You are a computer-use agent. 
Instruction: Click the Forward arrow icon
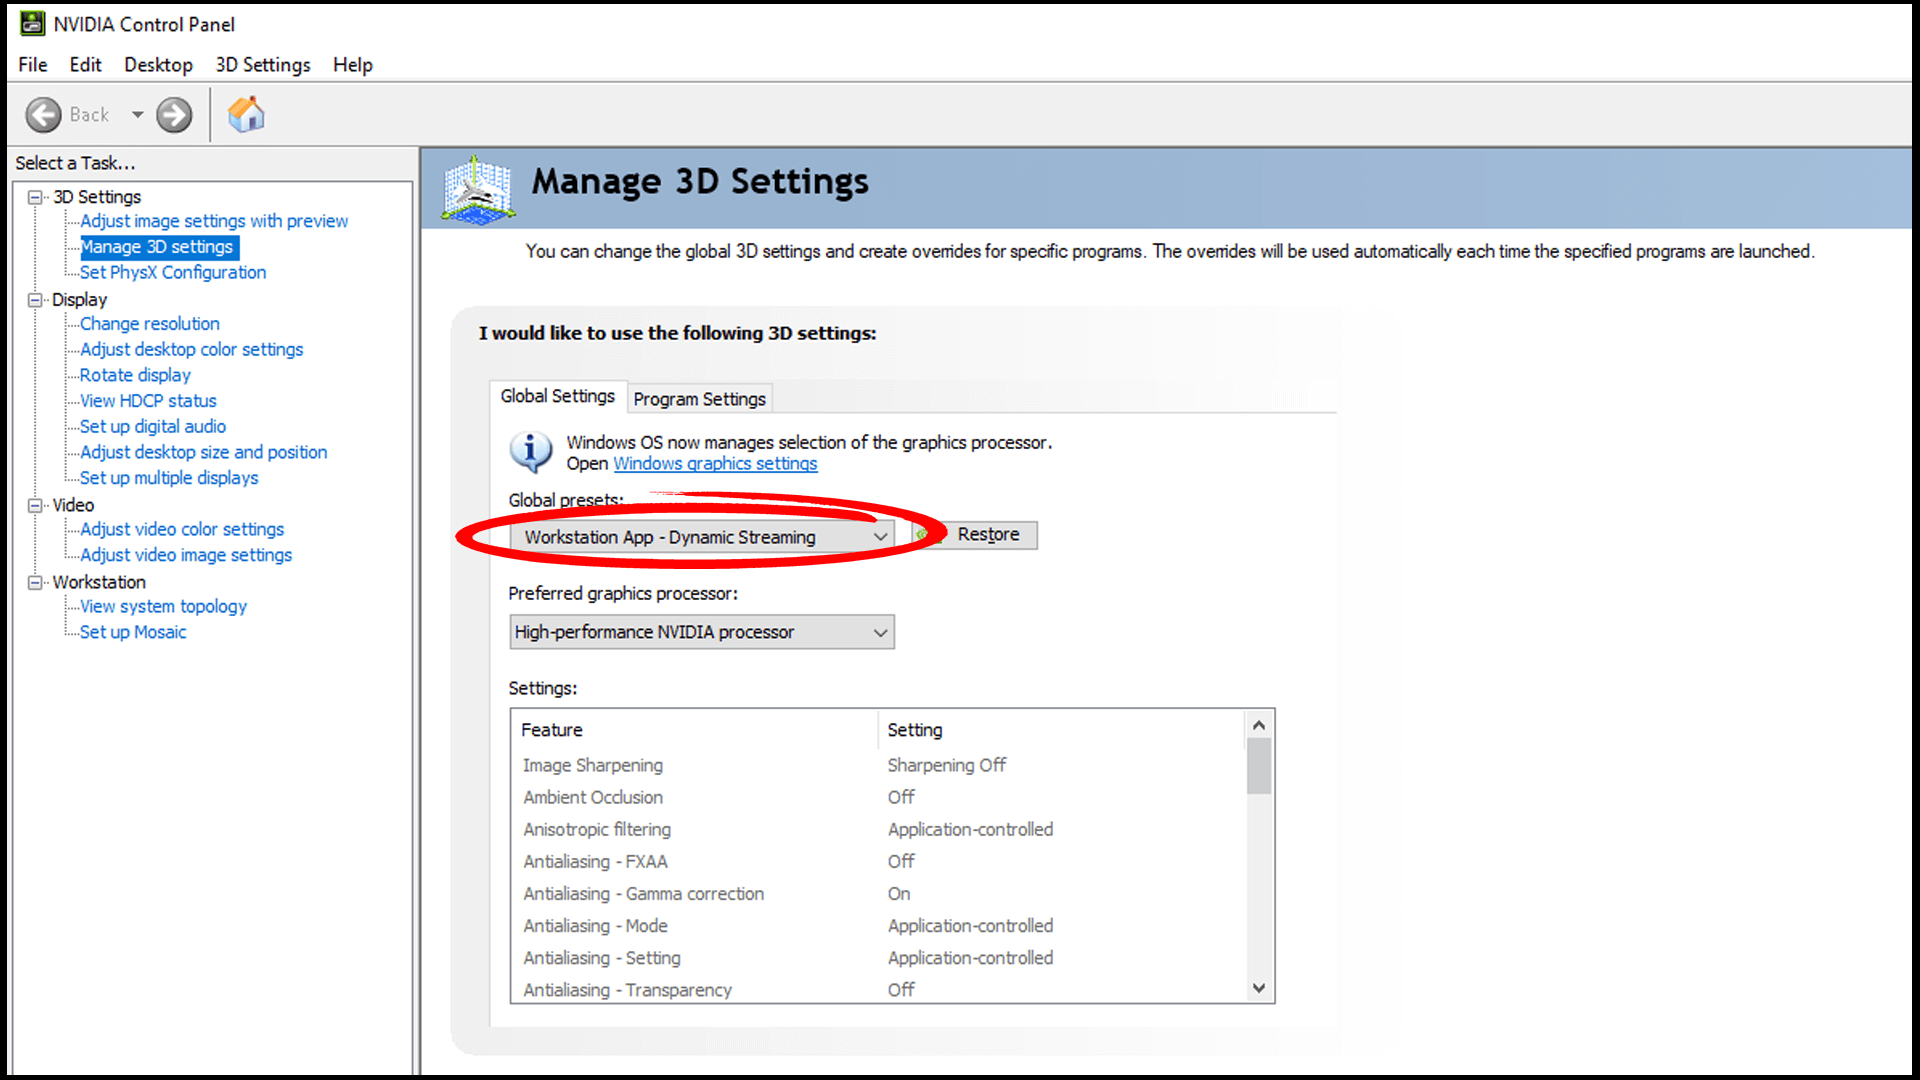(174, 115)
